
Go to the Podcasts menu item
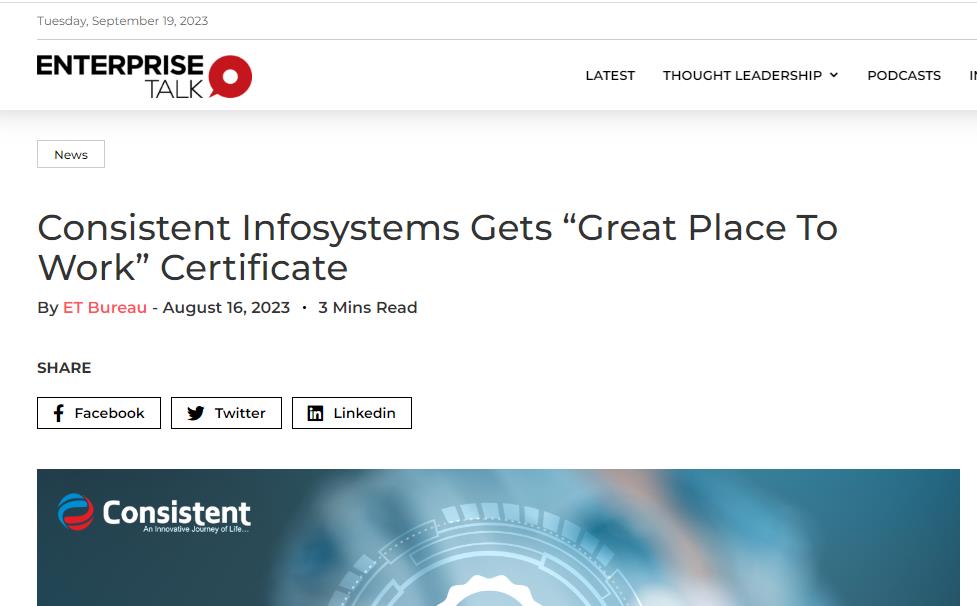click(x=904, y=75)
